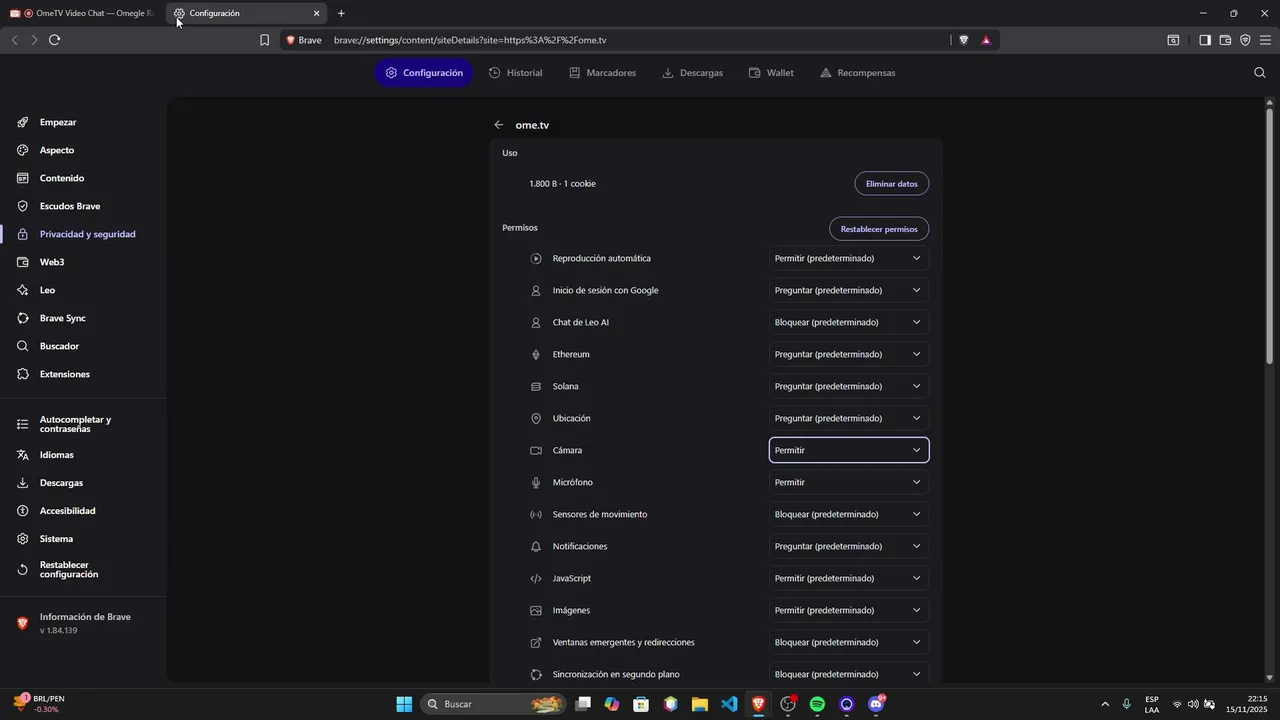1280x720 pixels.
Task: Open the Descargas top navigation item
Action: coord(692,73)
